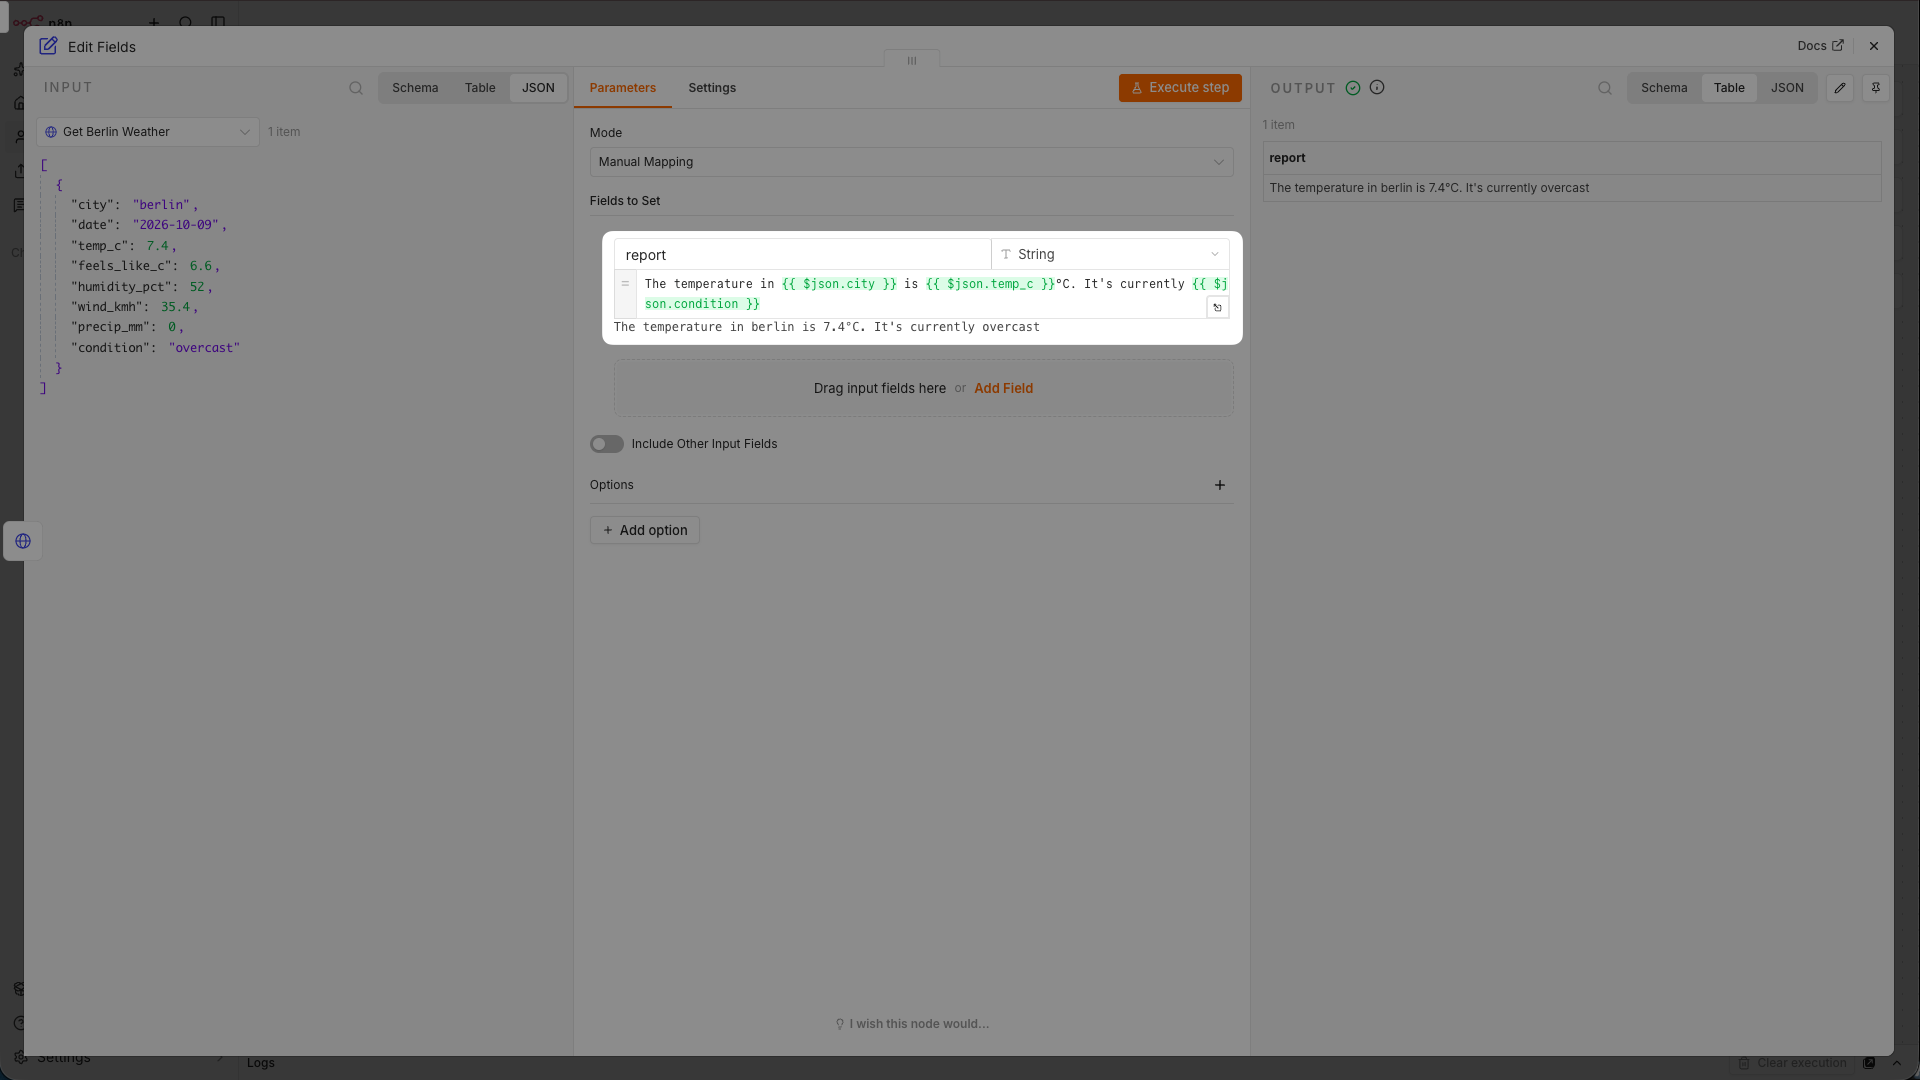Click the "overcast" value in input JSON
This screenshot has height=1080, width=1920.
coord(204,348)
